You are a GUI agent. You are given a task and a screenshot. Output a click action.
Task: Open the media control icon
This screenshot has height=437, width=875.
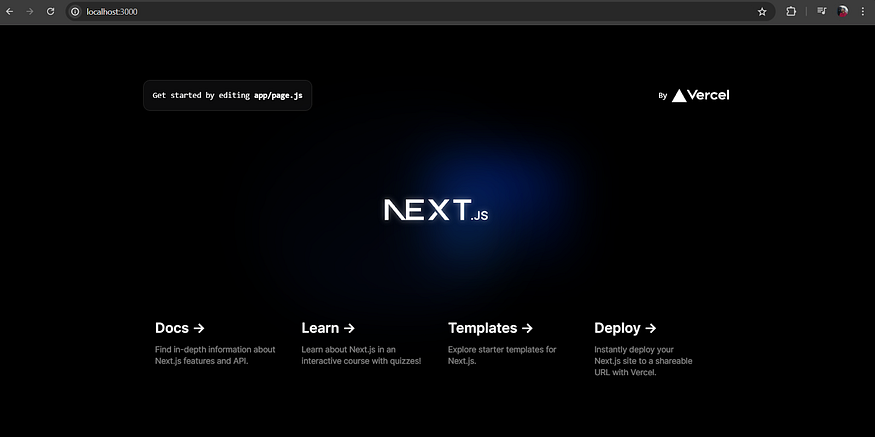point(821,11)
